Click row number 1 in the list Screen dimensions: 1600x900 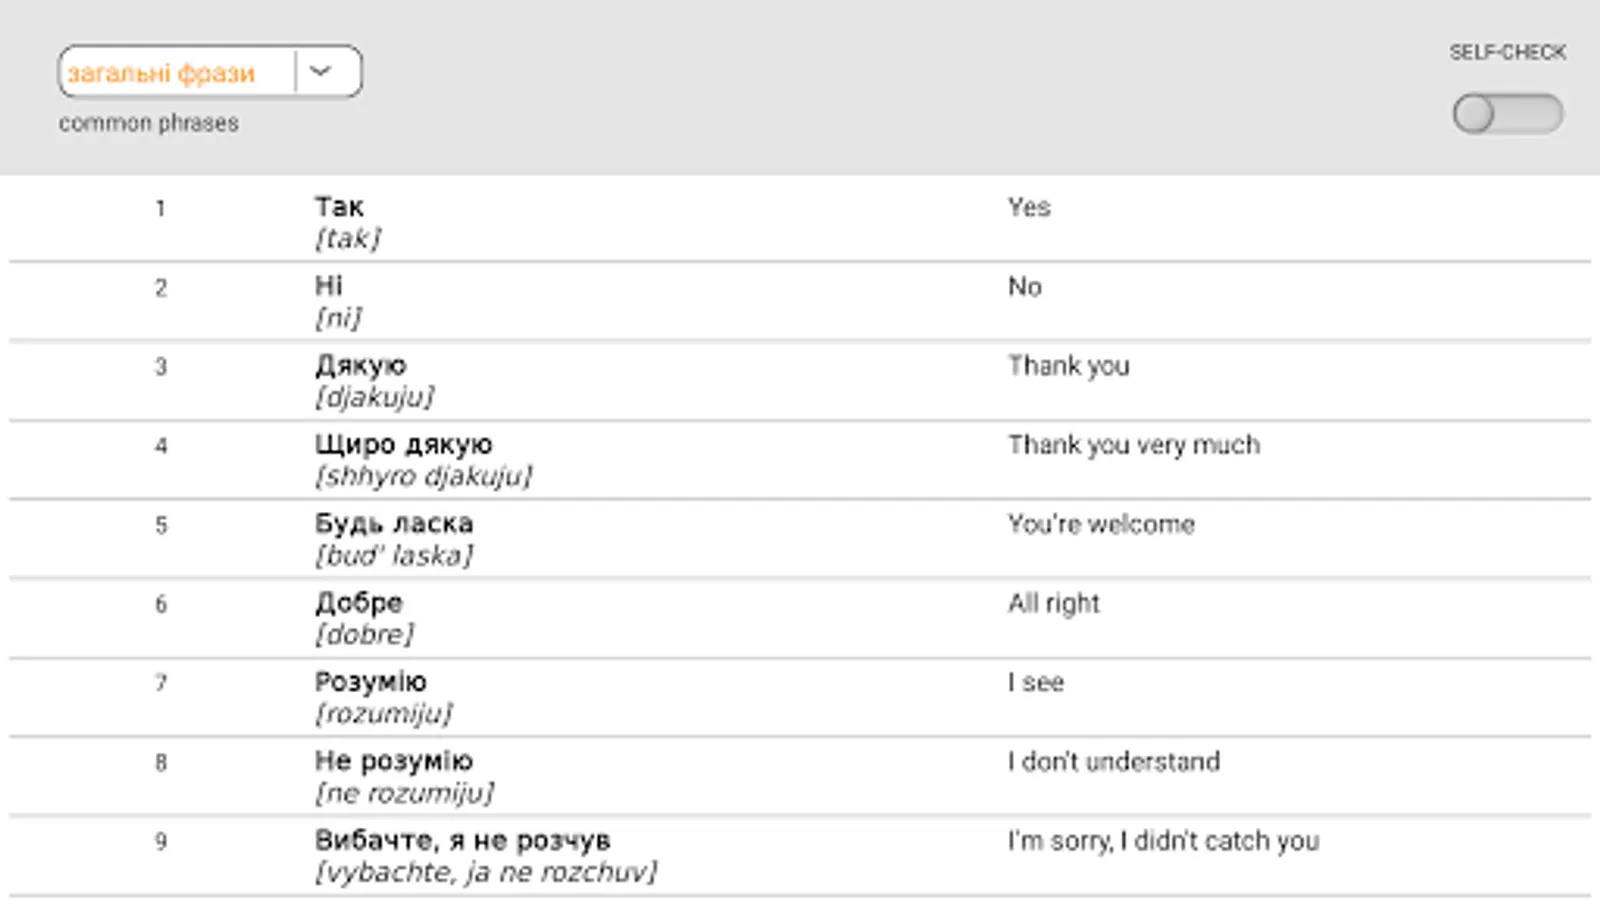point(160,209)
